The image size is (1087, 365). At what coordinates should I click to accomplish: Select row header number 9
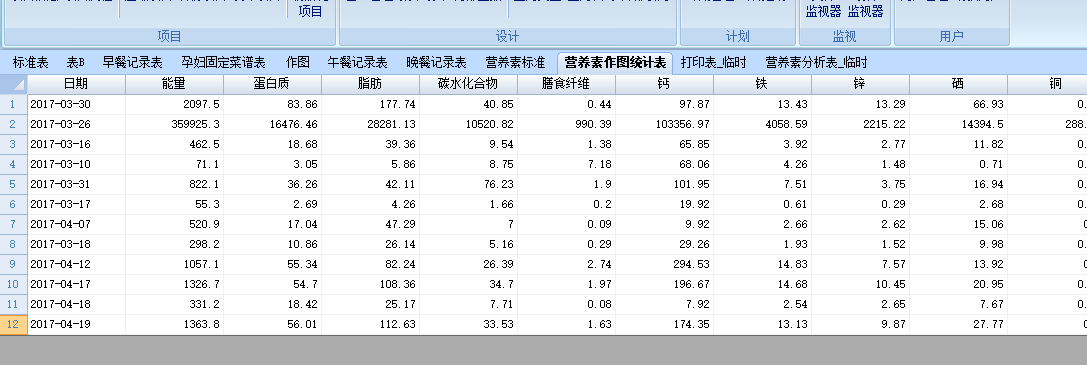[14, 265]
